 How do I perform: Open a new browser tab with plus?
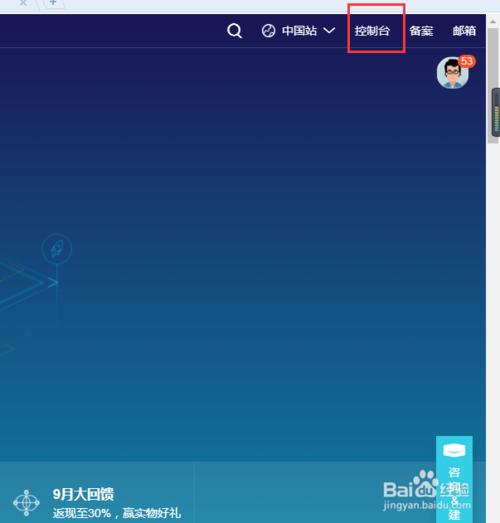(53, 3)
